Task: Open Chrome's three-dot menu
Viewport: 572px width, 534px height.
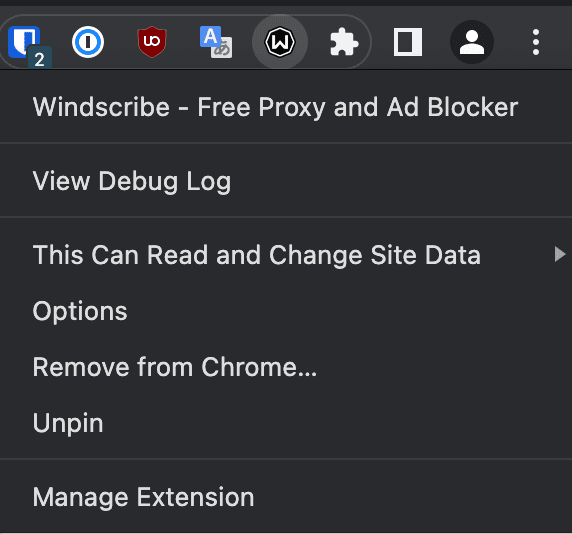Action: (536, 42)
